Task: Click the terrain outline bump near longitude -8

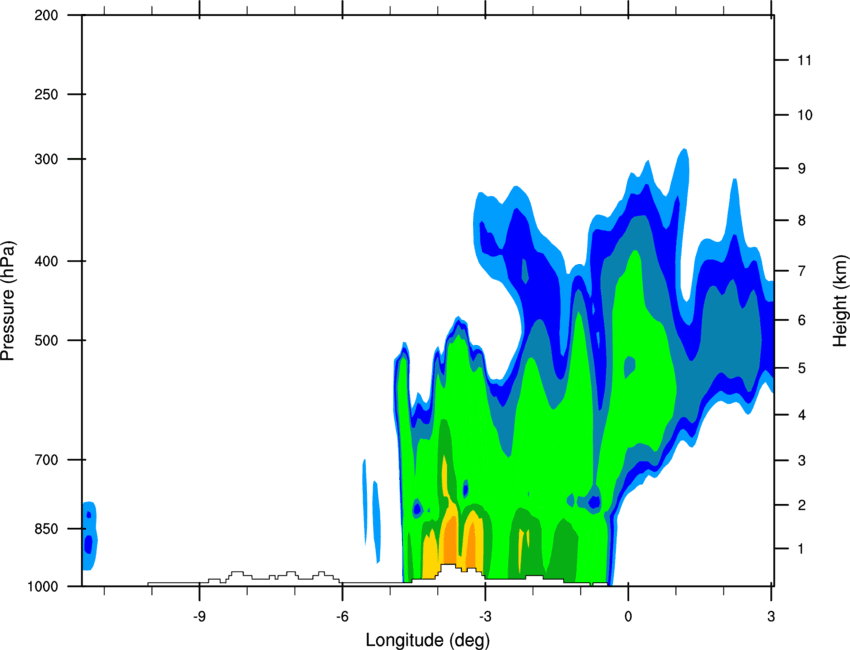Action: [237, 576]
